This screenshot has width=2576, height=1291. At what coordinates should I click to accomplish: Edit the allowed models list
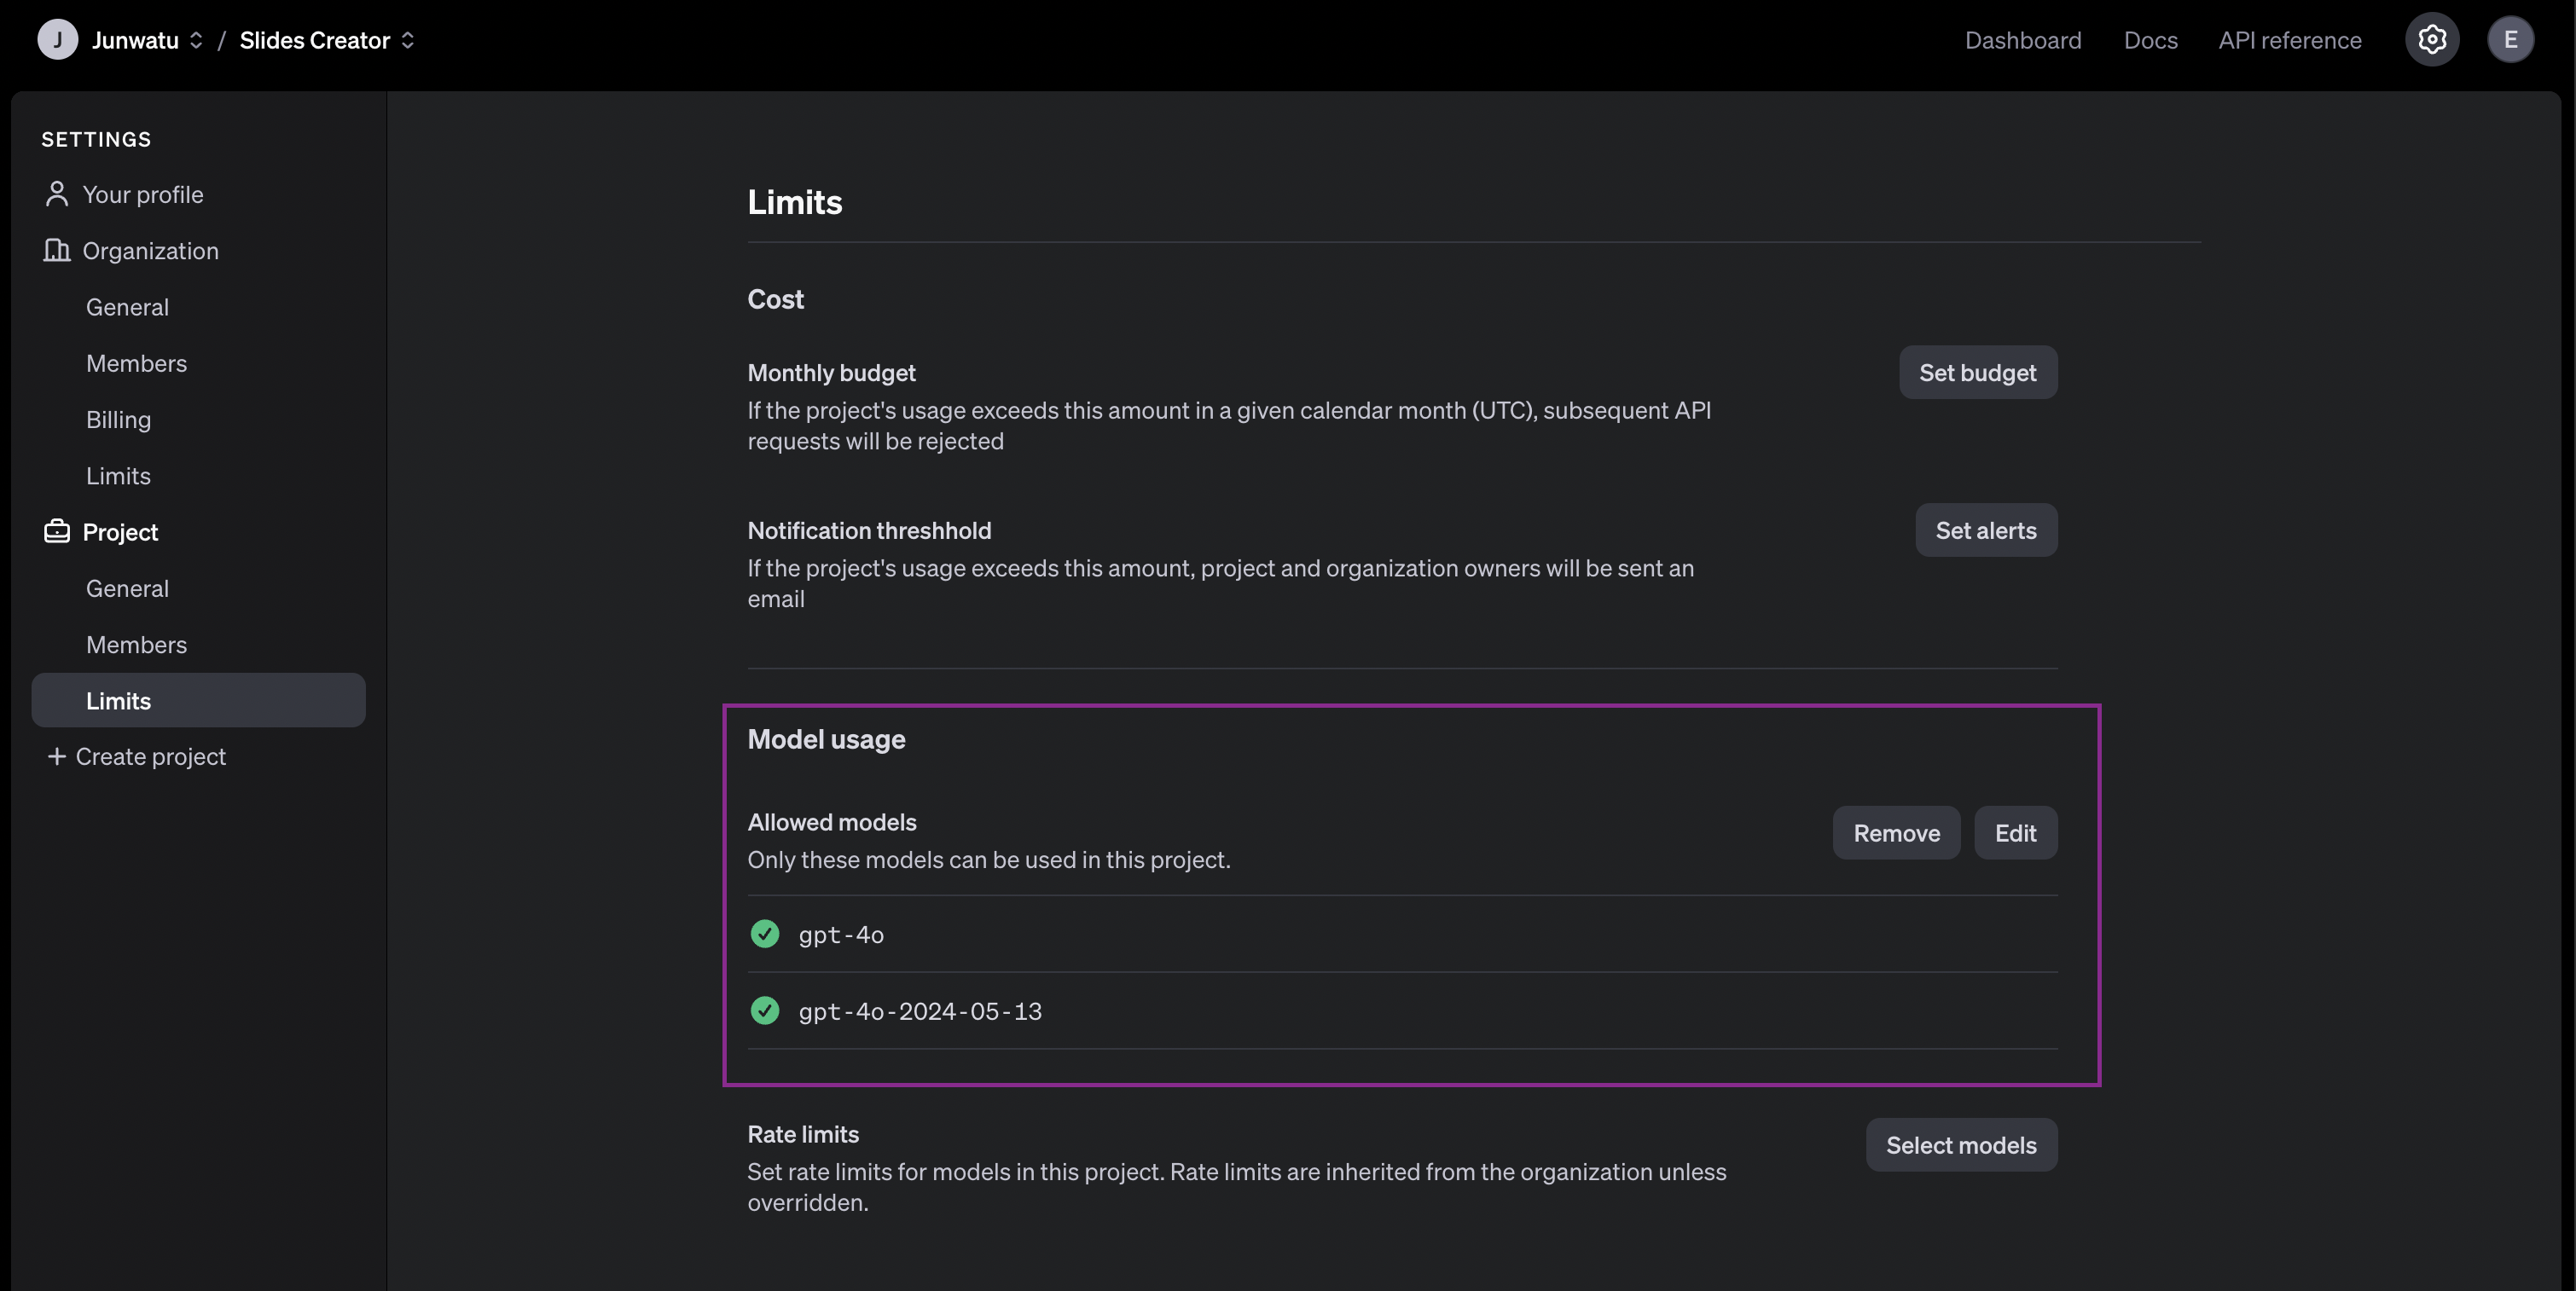tap(2015, 833)
